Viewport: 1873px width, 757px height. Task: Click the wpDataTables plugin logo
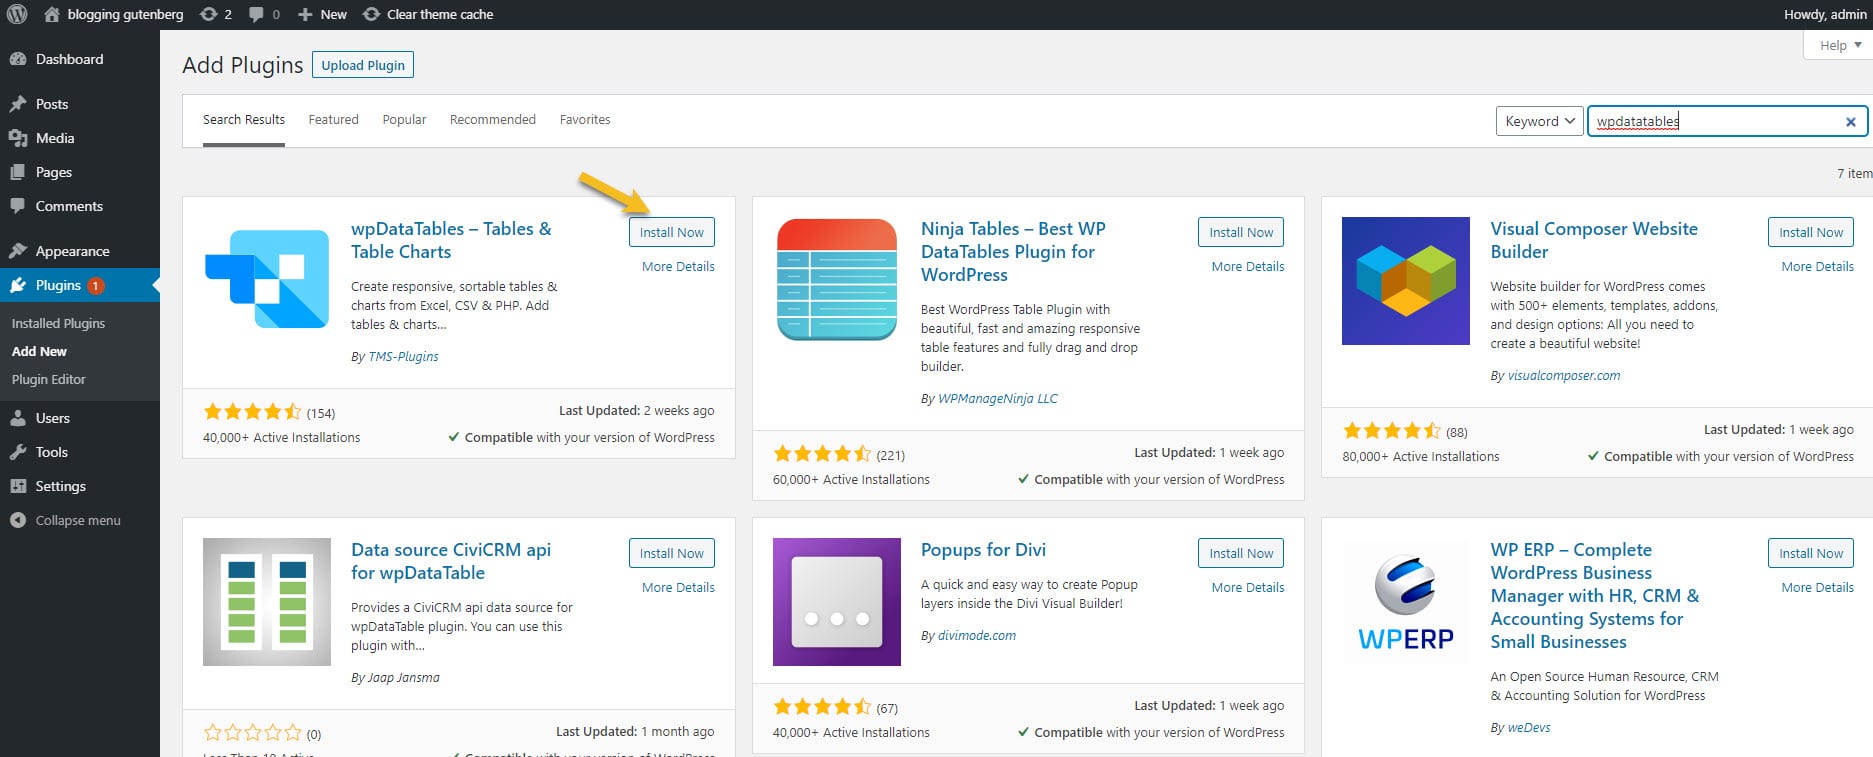click(267, 280)
